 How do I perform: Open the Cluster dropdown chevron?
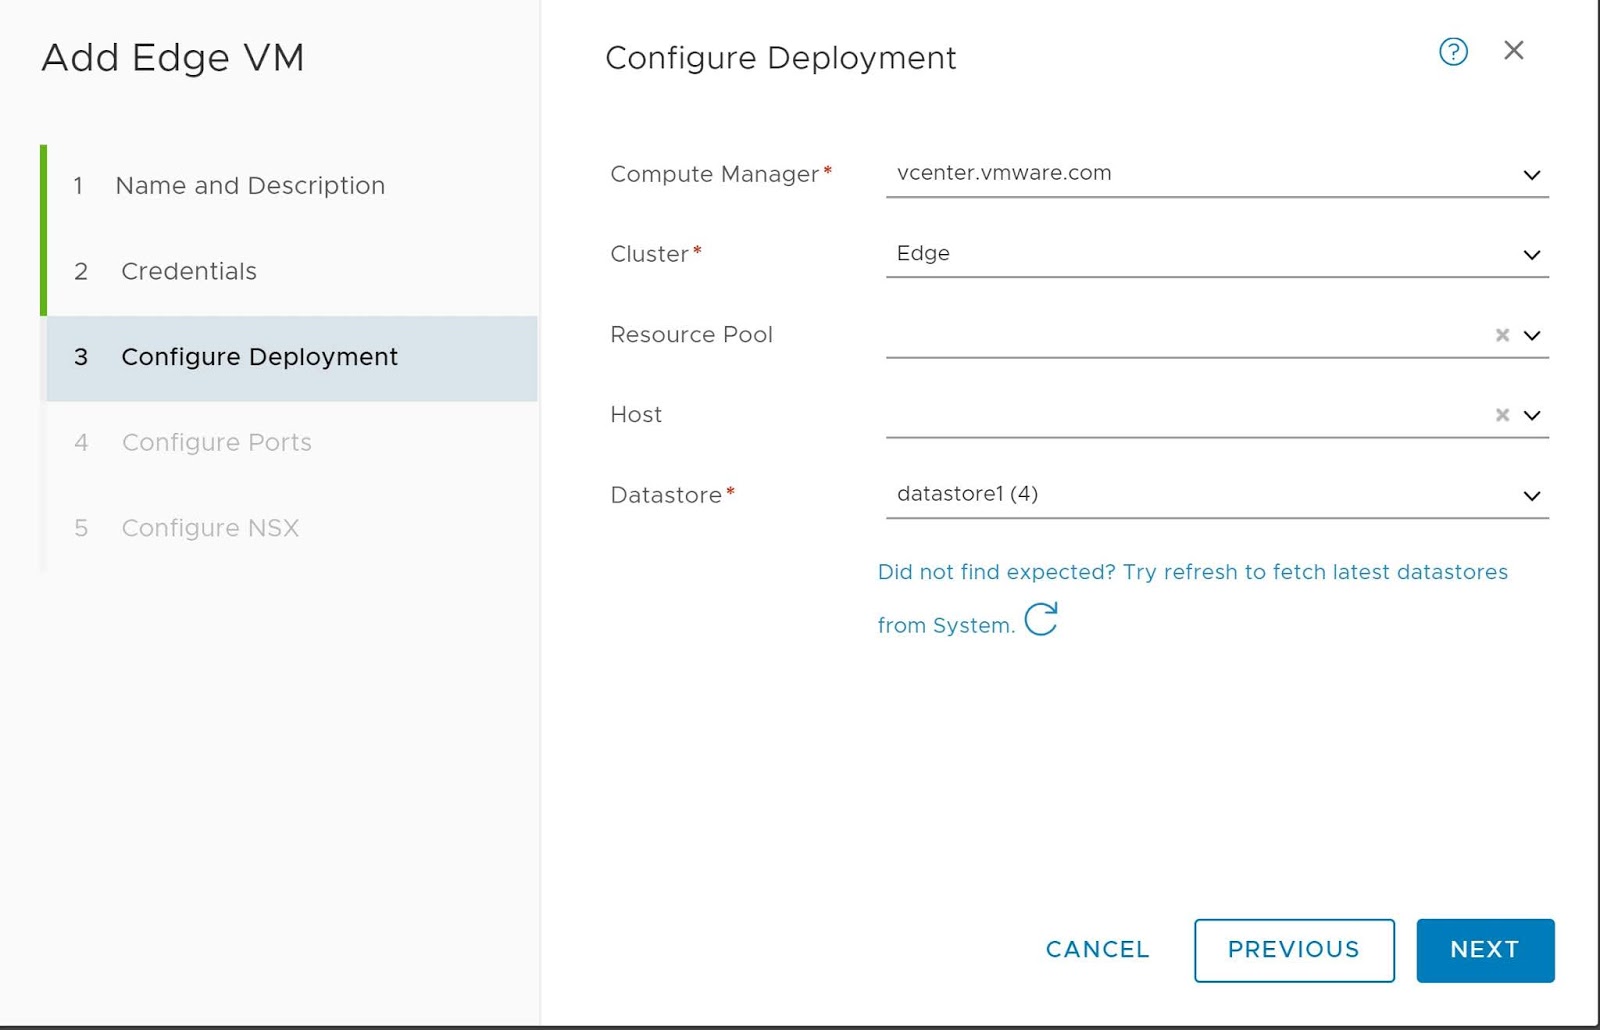(1531, 256)
